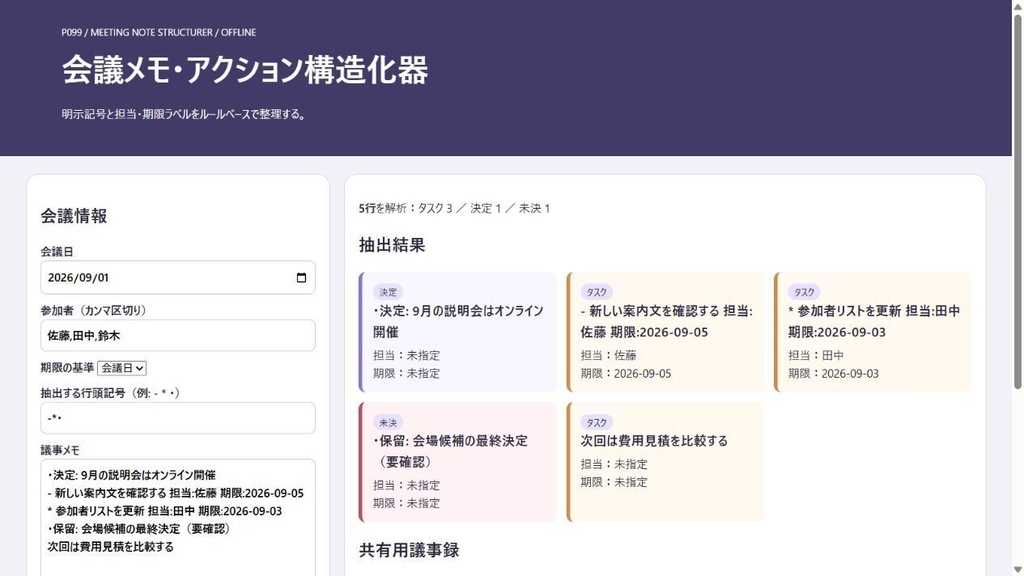
Task: Click card title - 新しい案内文を確認する
Action: [x=666, y=321]
